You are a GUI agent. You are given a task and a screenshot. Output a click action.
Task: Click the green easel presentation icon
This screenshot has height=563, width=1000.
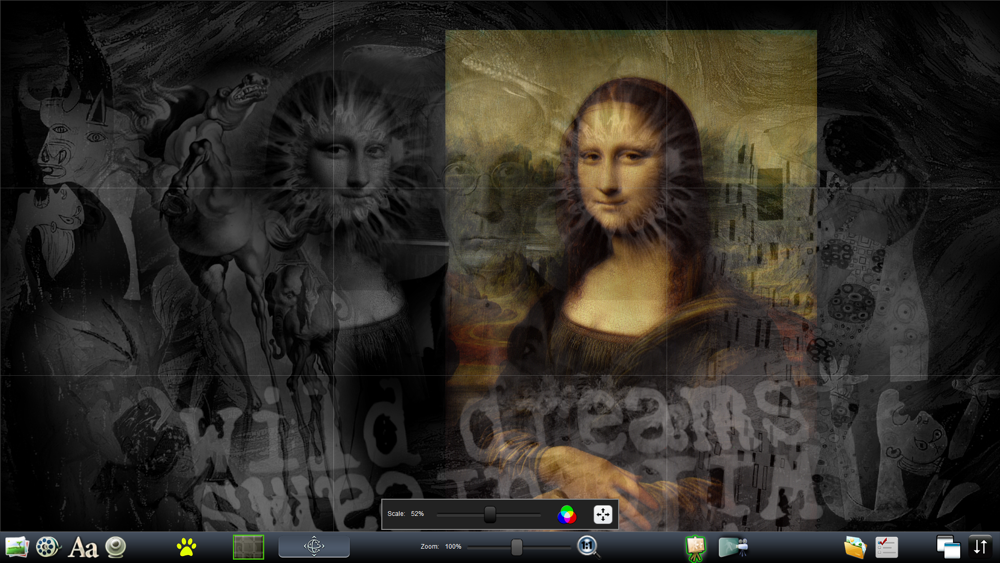(695, 547)
